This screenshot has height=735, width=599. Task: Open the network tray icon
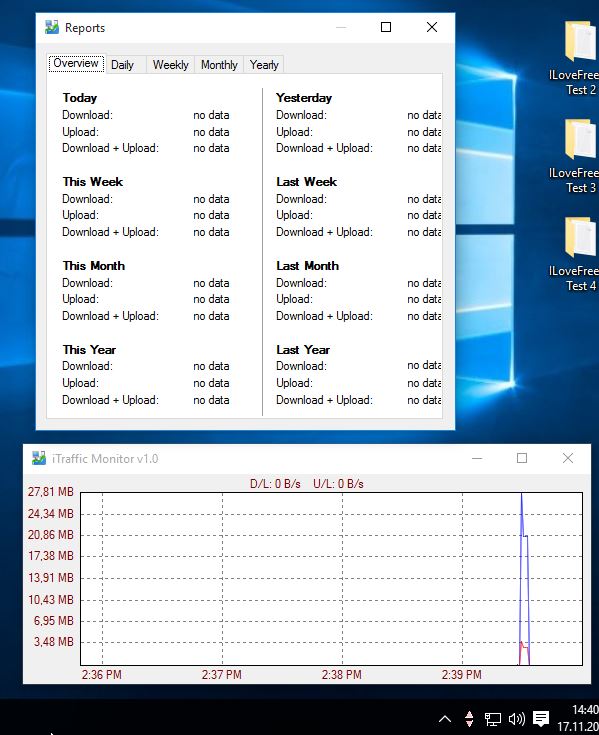493,719
